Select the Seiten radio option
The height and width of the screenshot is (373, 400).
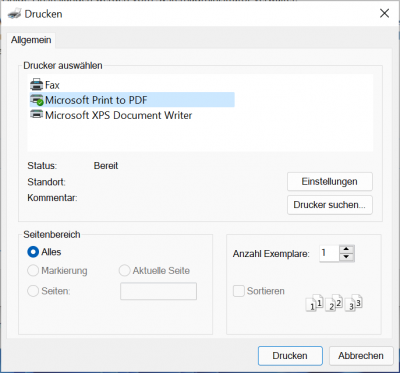point(33,291)
